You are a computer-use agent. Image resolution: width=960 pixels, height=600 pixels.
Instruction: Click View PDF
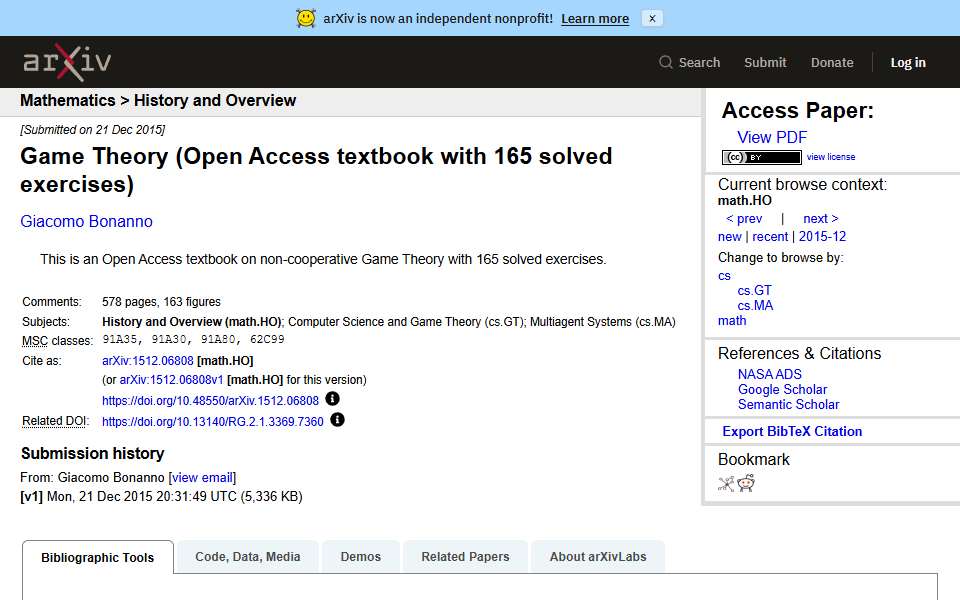[772, 137]
